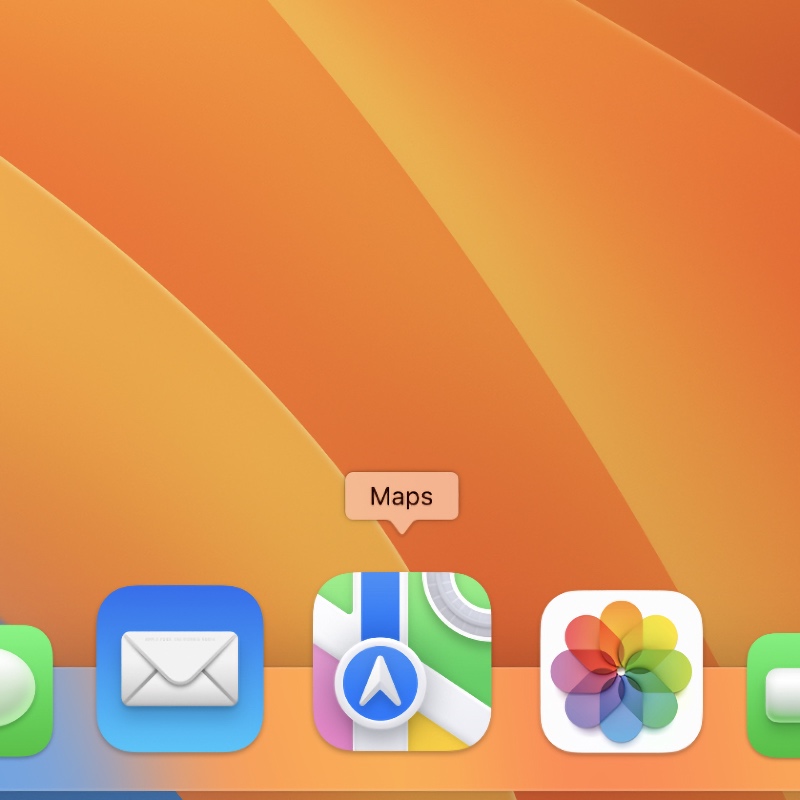Click the center of the Photos pinwheel
Image resolution: width=800 pixels, height=800 pixels.
pyautogui.click(x=621, y=671)
